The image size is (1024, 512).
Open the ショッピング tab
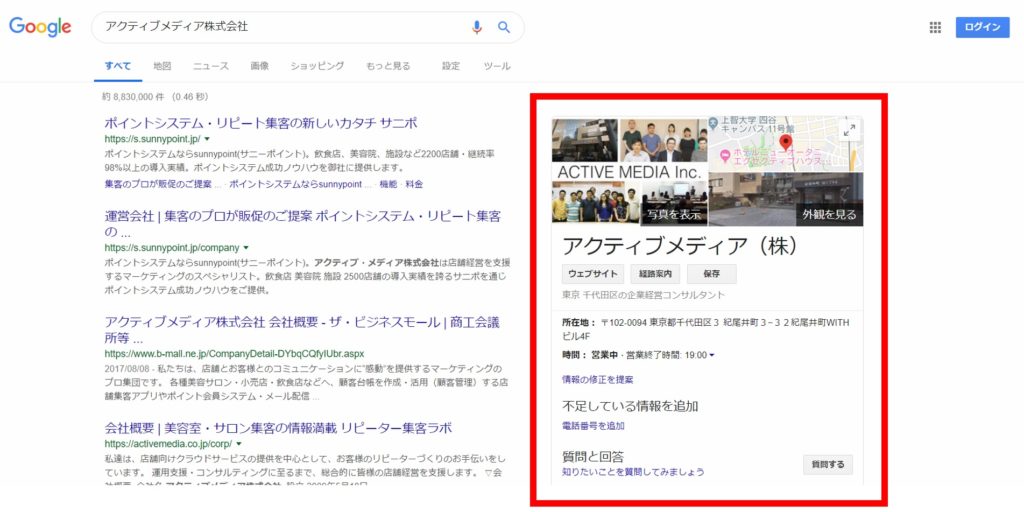317,66
